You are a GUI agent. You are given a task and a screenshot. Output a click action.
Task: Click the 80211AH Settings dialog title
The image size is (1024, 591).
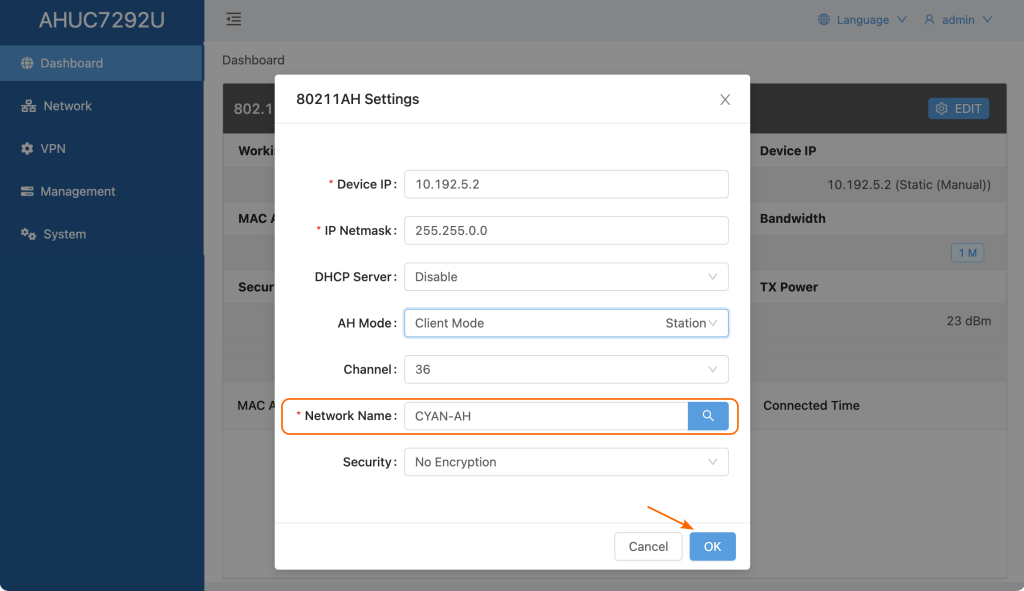point(357,99)
